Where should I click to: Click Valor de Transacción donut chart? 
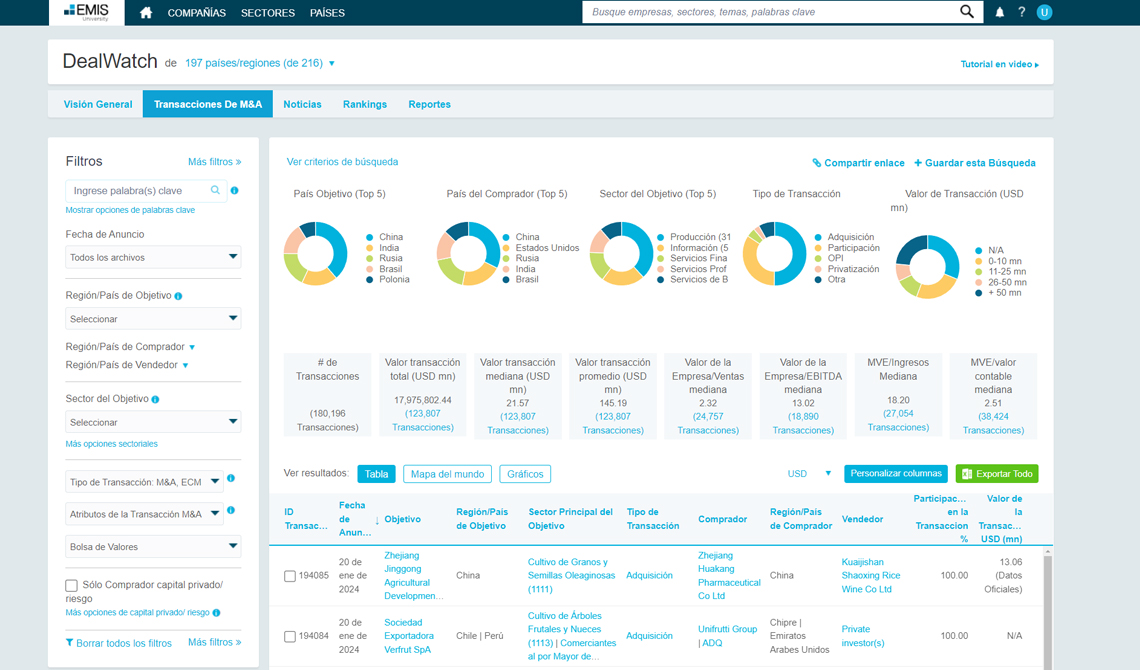(928, 267)
